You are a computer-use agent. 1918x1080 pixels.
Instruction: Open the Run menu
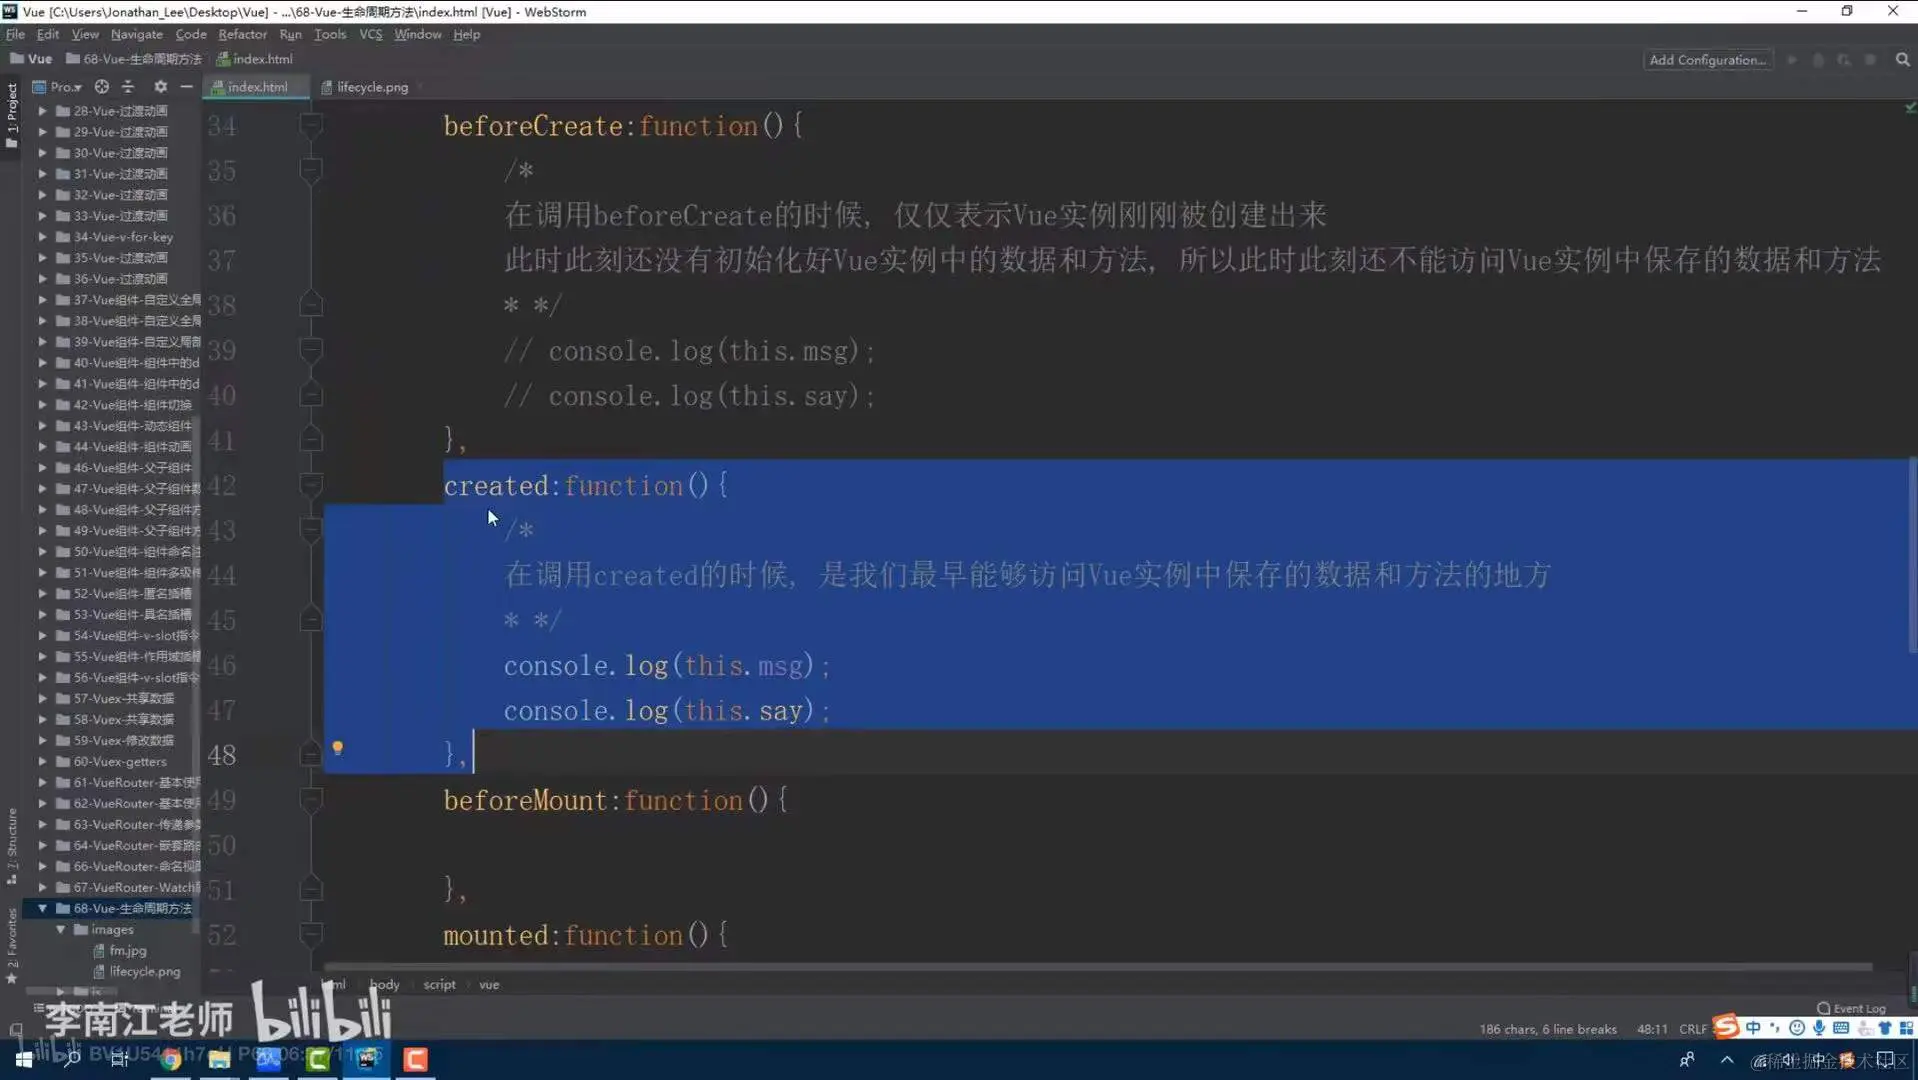(291, 33)
